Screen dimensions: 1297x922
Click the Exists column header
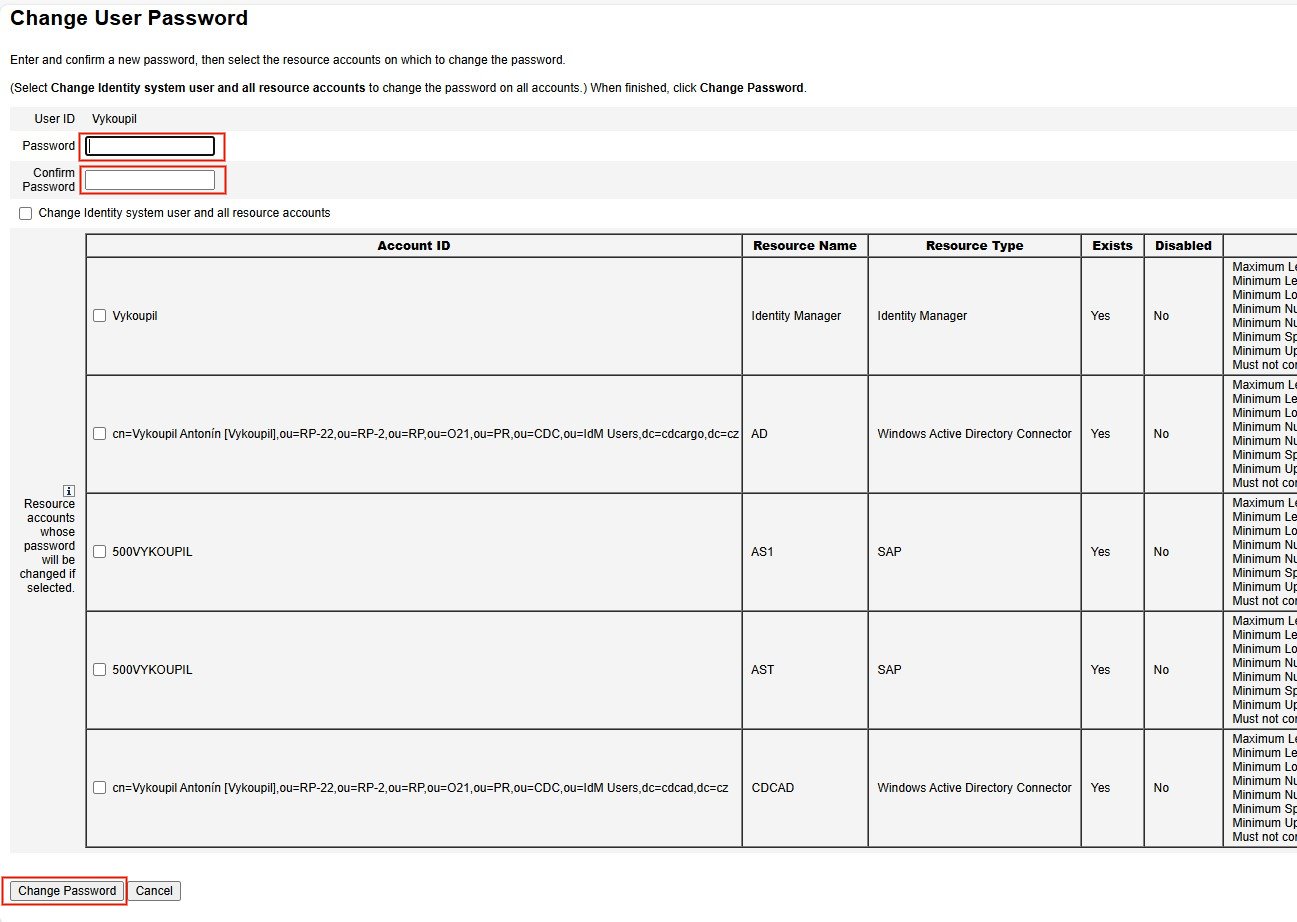[x=1112, y=246]
